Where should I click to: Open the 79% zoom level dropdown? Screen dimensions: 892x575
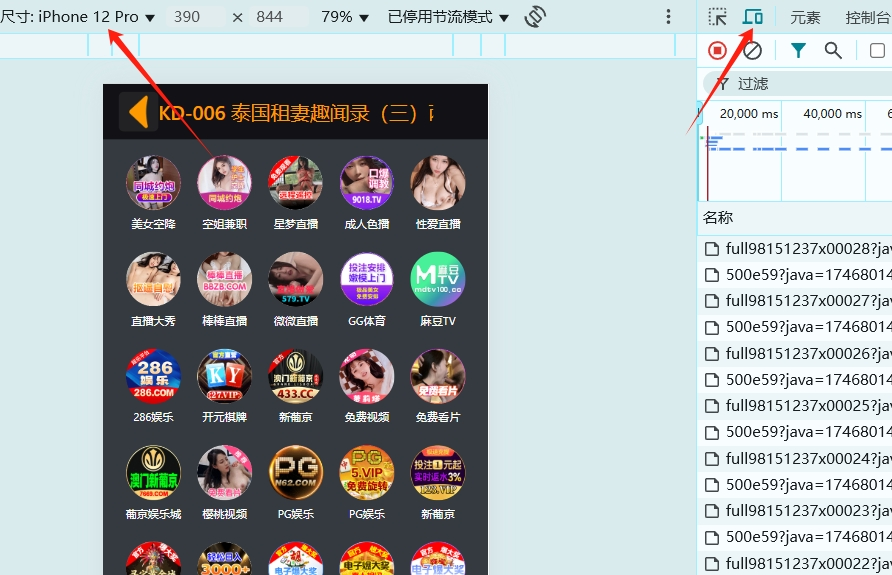tap(345, 17)
